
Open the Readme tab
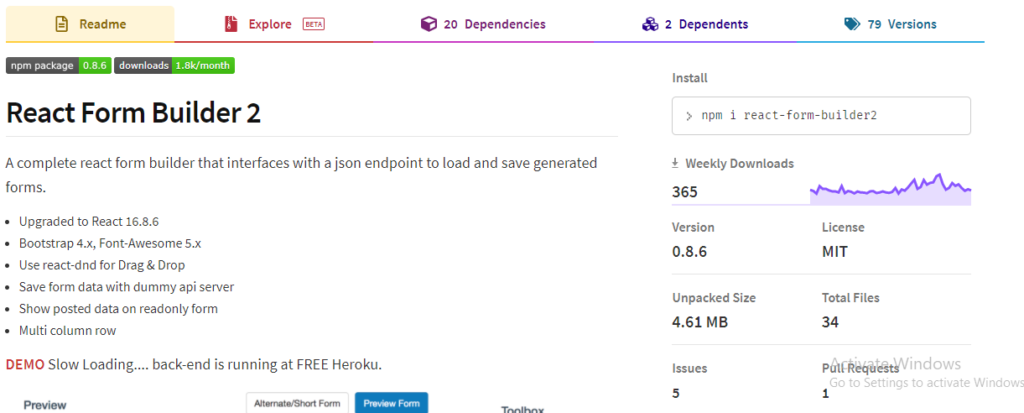pyautogui.click(x=90, y=24)
